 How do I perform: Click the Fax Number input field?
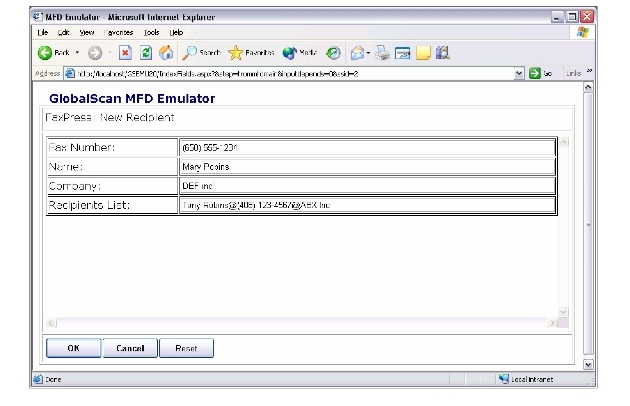[x=368, y=148]
